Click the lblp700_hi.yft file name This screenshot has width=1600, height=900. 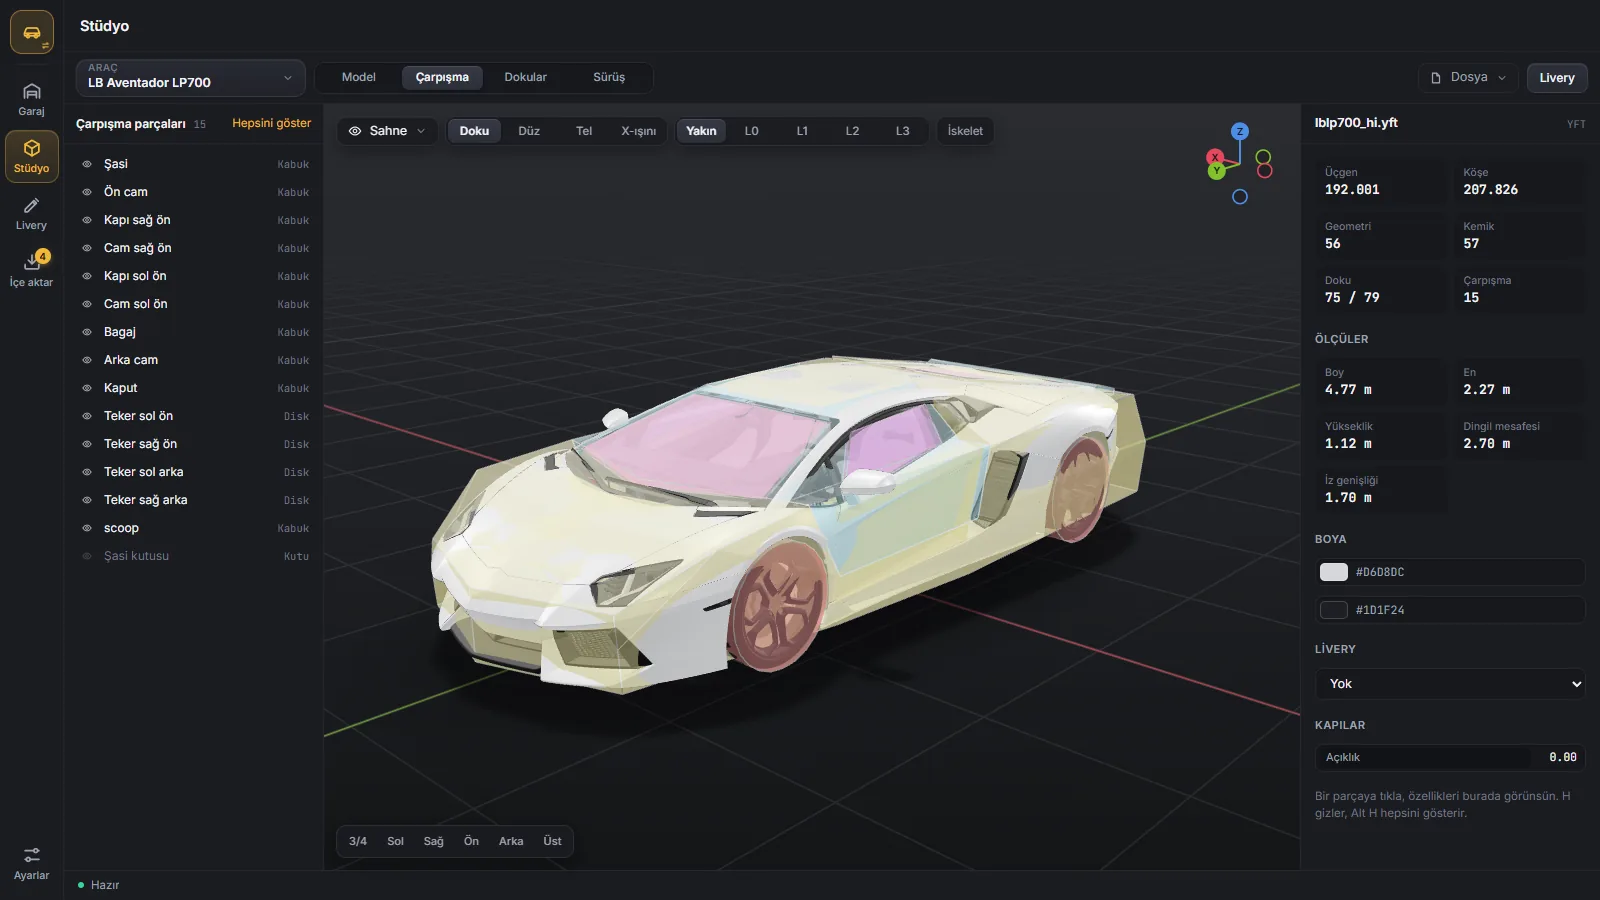point(1355,123)
